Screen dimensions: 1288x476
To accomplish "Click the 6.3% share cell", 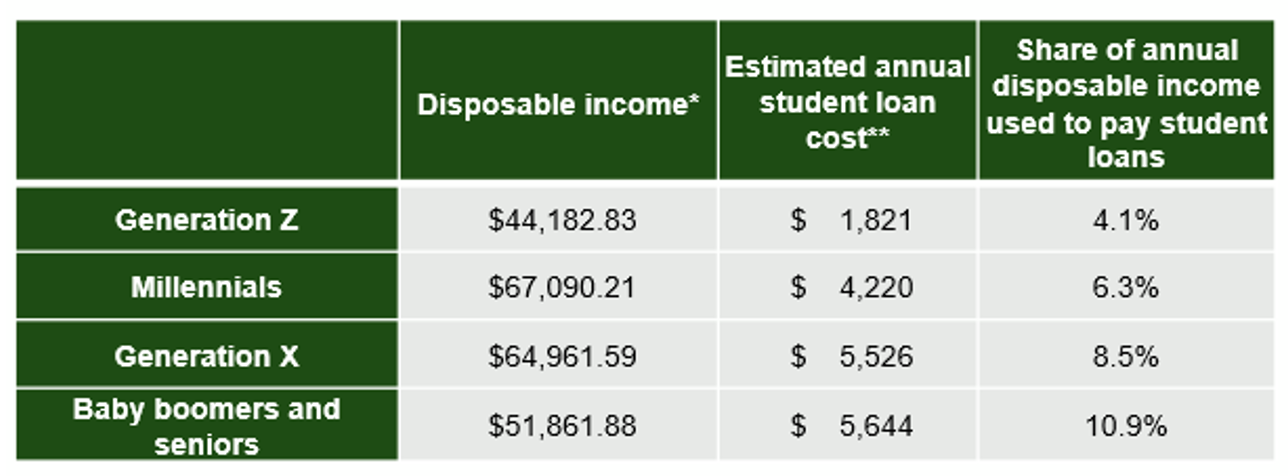I will click(x=1126, y=288).
